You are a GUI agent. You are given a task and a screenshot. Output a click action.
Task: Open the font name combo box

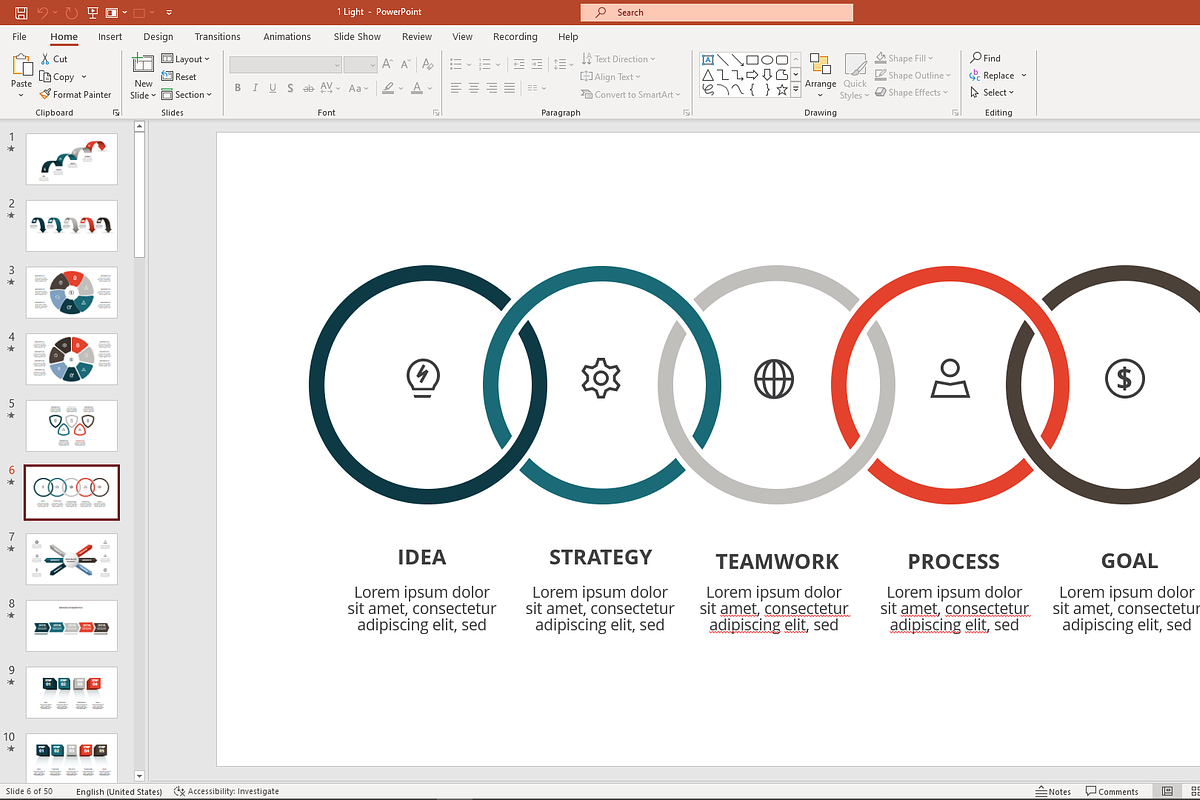285,64
